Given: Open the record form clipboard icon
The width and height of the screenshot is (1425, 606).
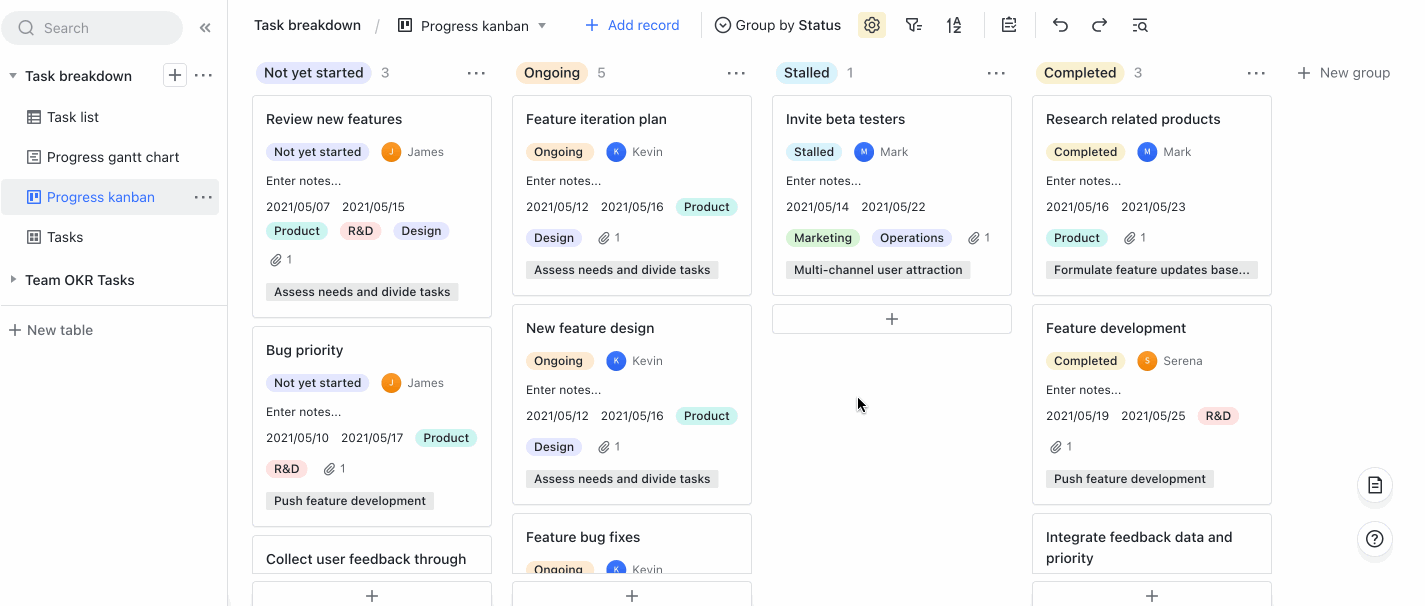Looking at the screenshot, I should pyautogui.click(x=1009, y=25).
